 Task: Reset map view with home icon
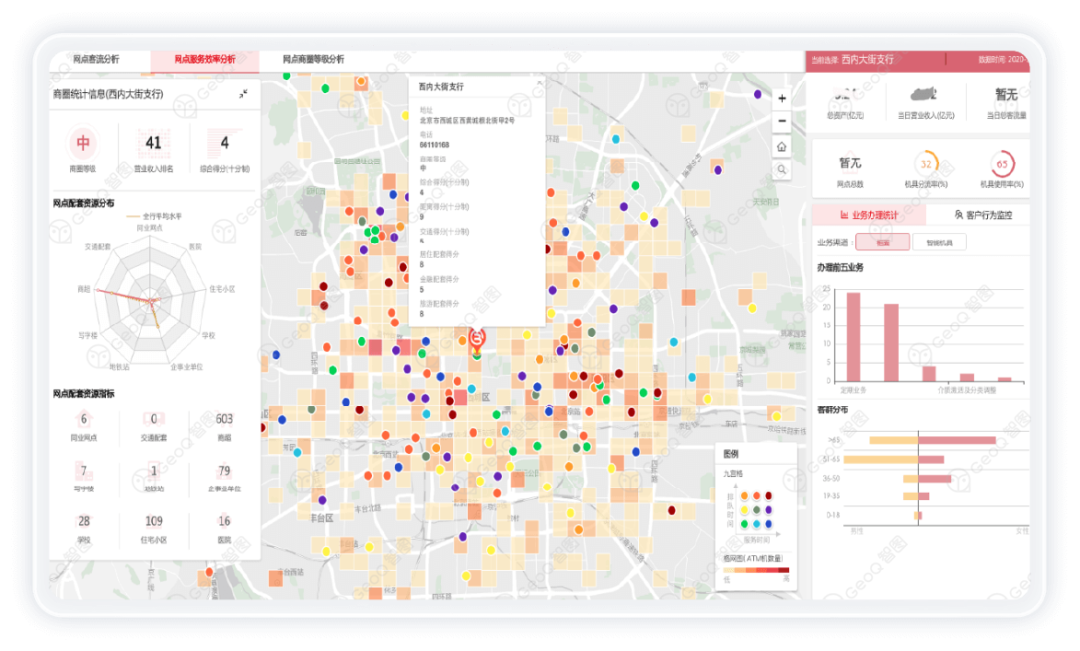pyautogui.click(x=782, y=146)
